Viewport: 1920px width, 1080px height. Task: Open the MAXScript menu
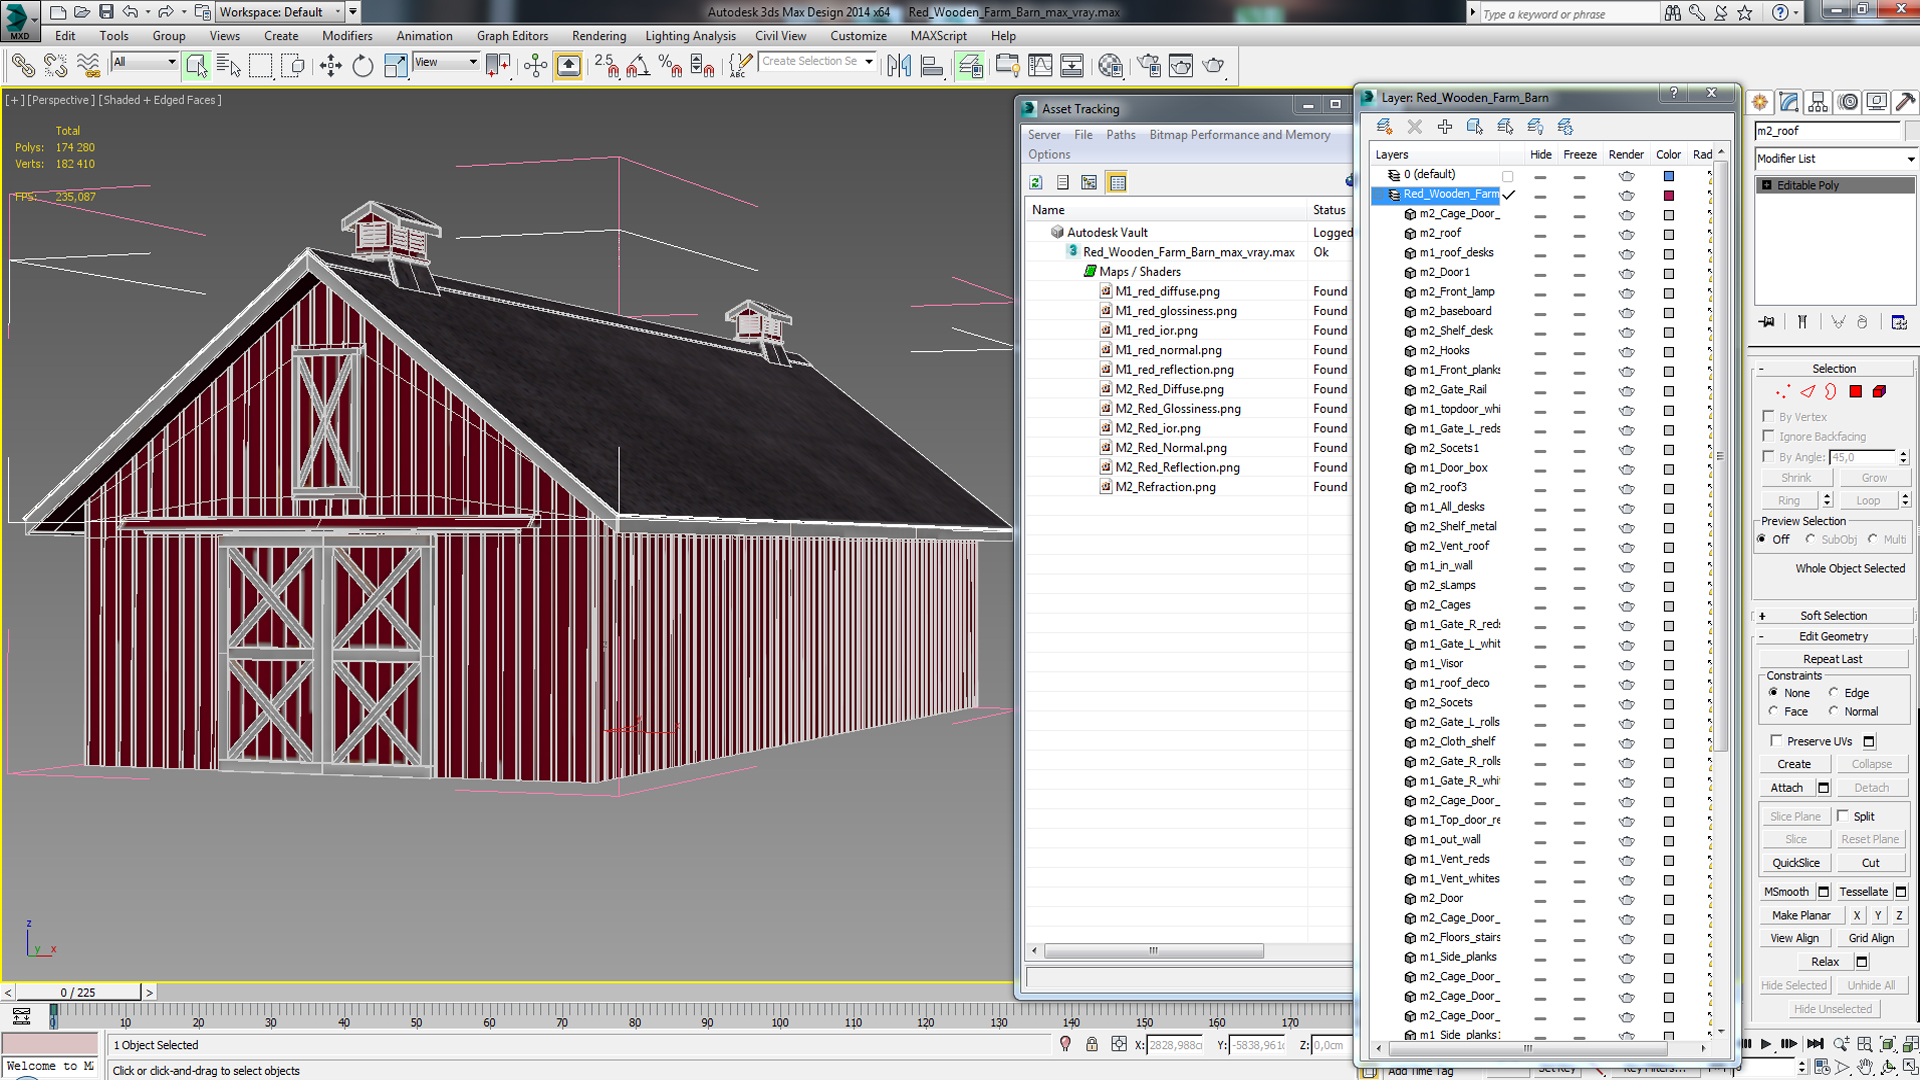click(938, 36)
